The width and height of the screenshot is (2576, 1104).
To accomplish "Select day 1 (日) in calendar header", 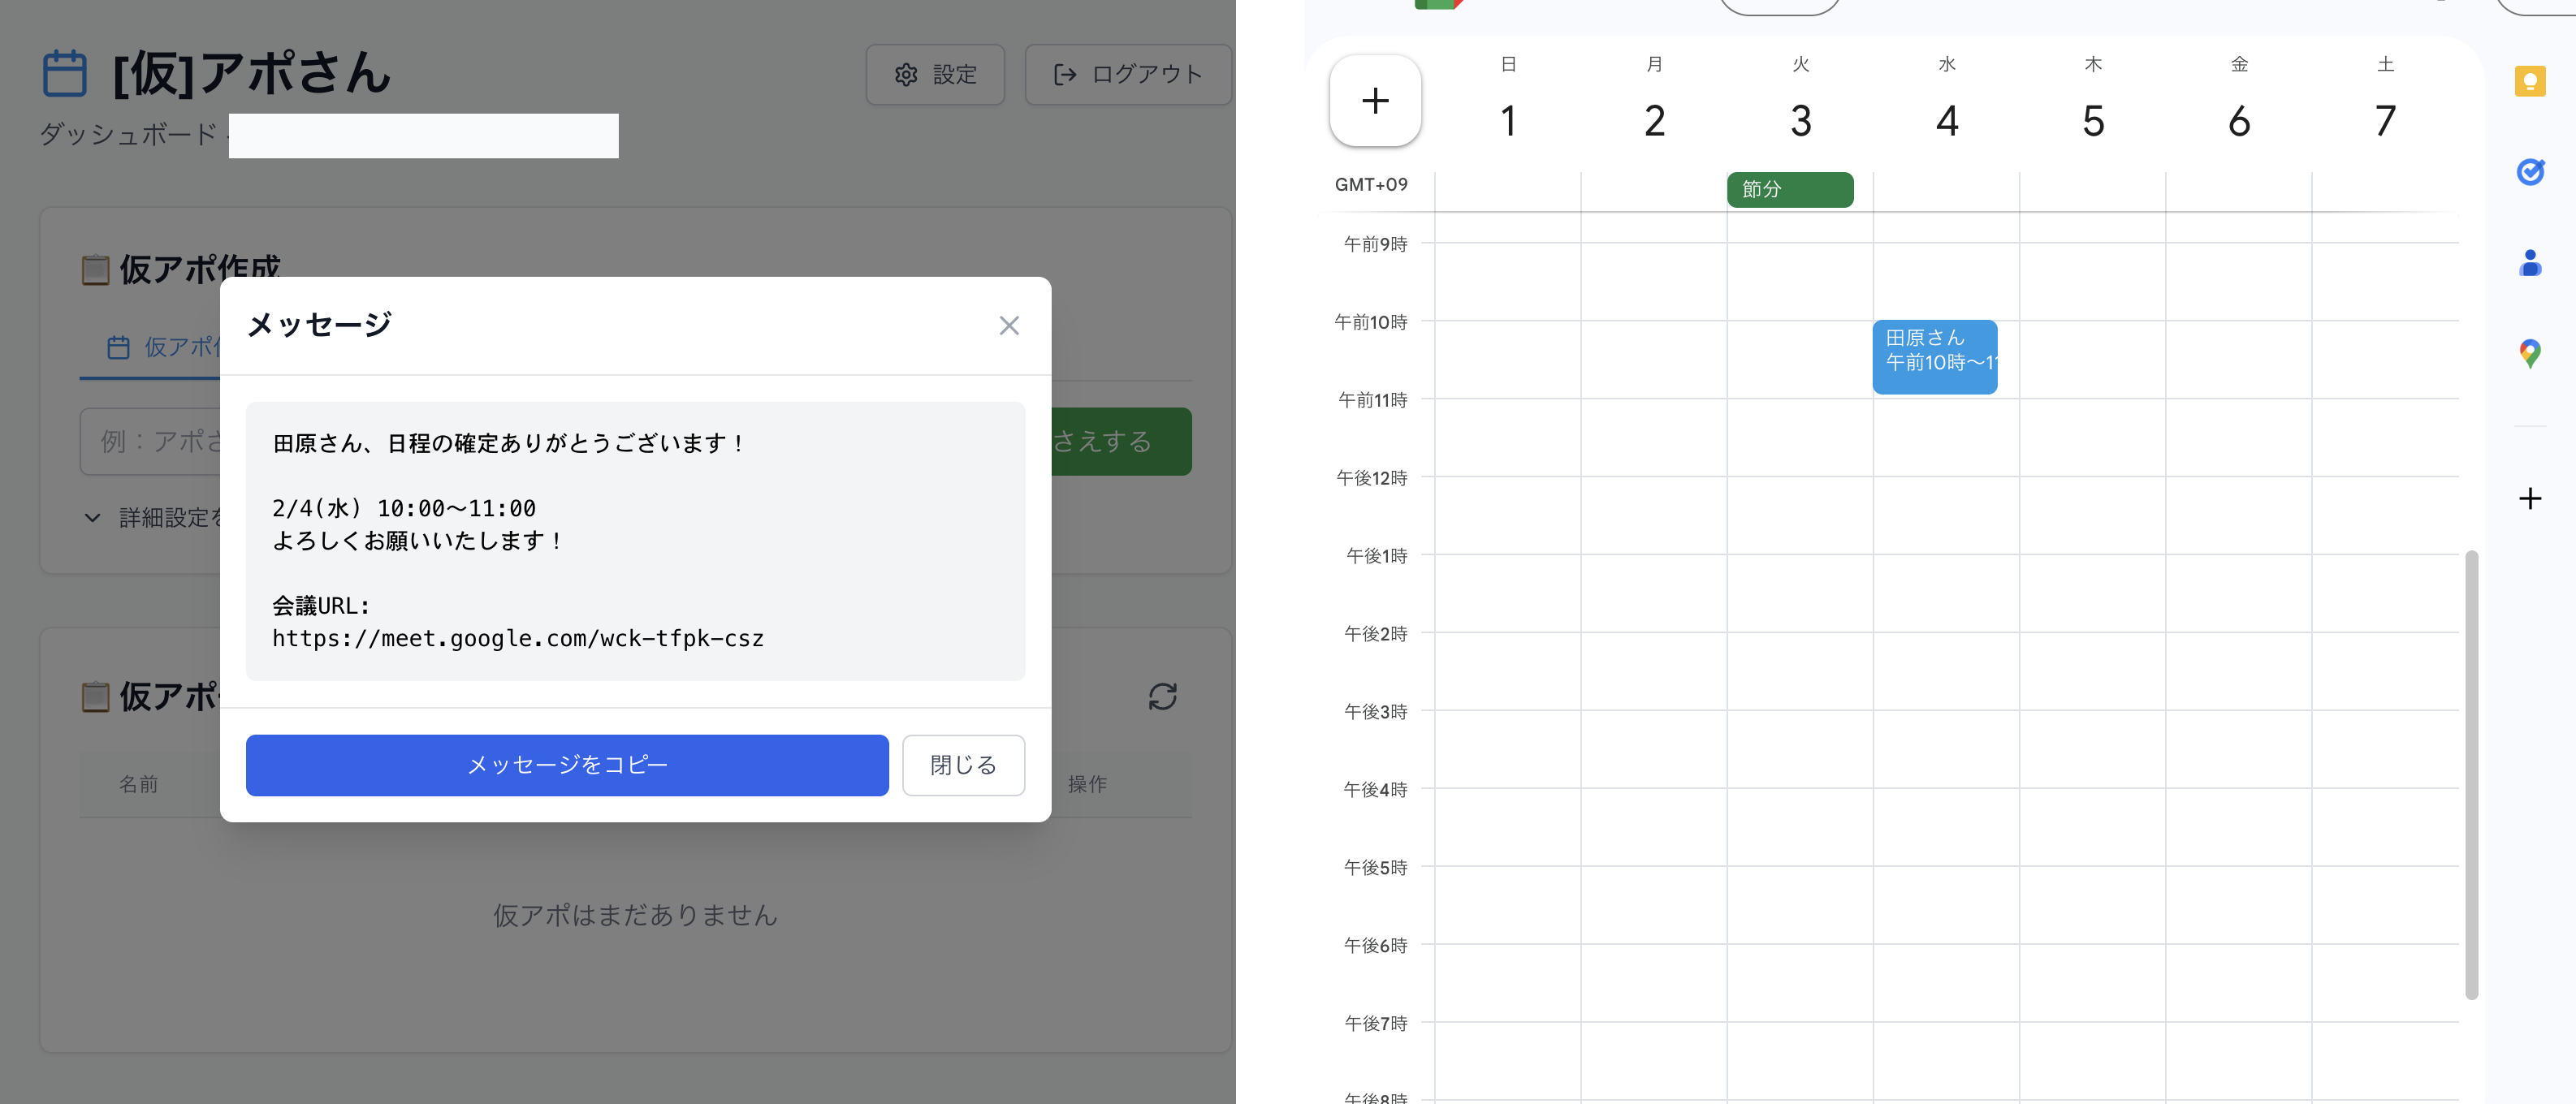I will point(1508,121).
